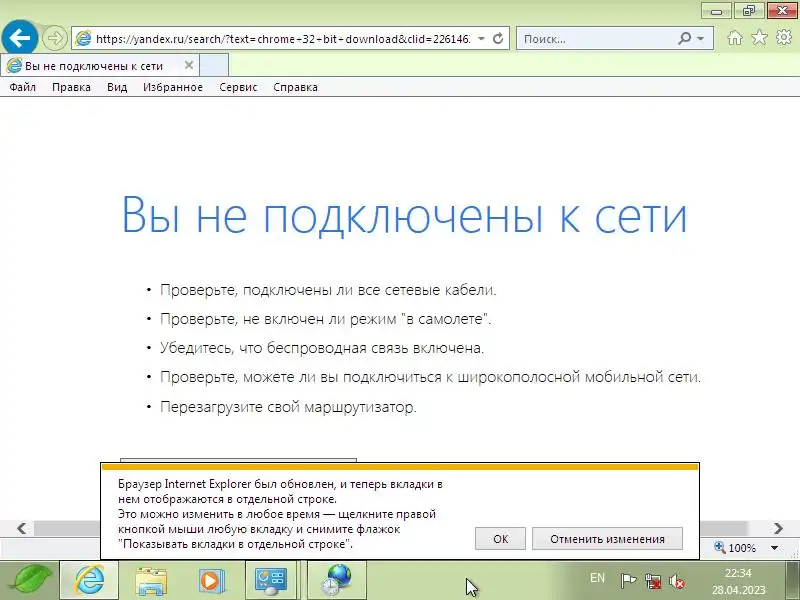Viewport: 800px width, 600px height.
Task: Click the 'Перезагрузите свой маршрутизатор.' line
Action: tap(288, 407)
